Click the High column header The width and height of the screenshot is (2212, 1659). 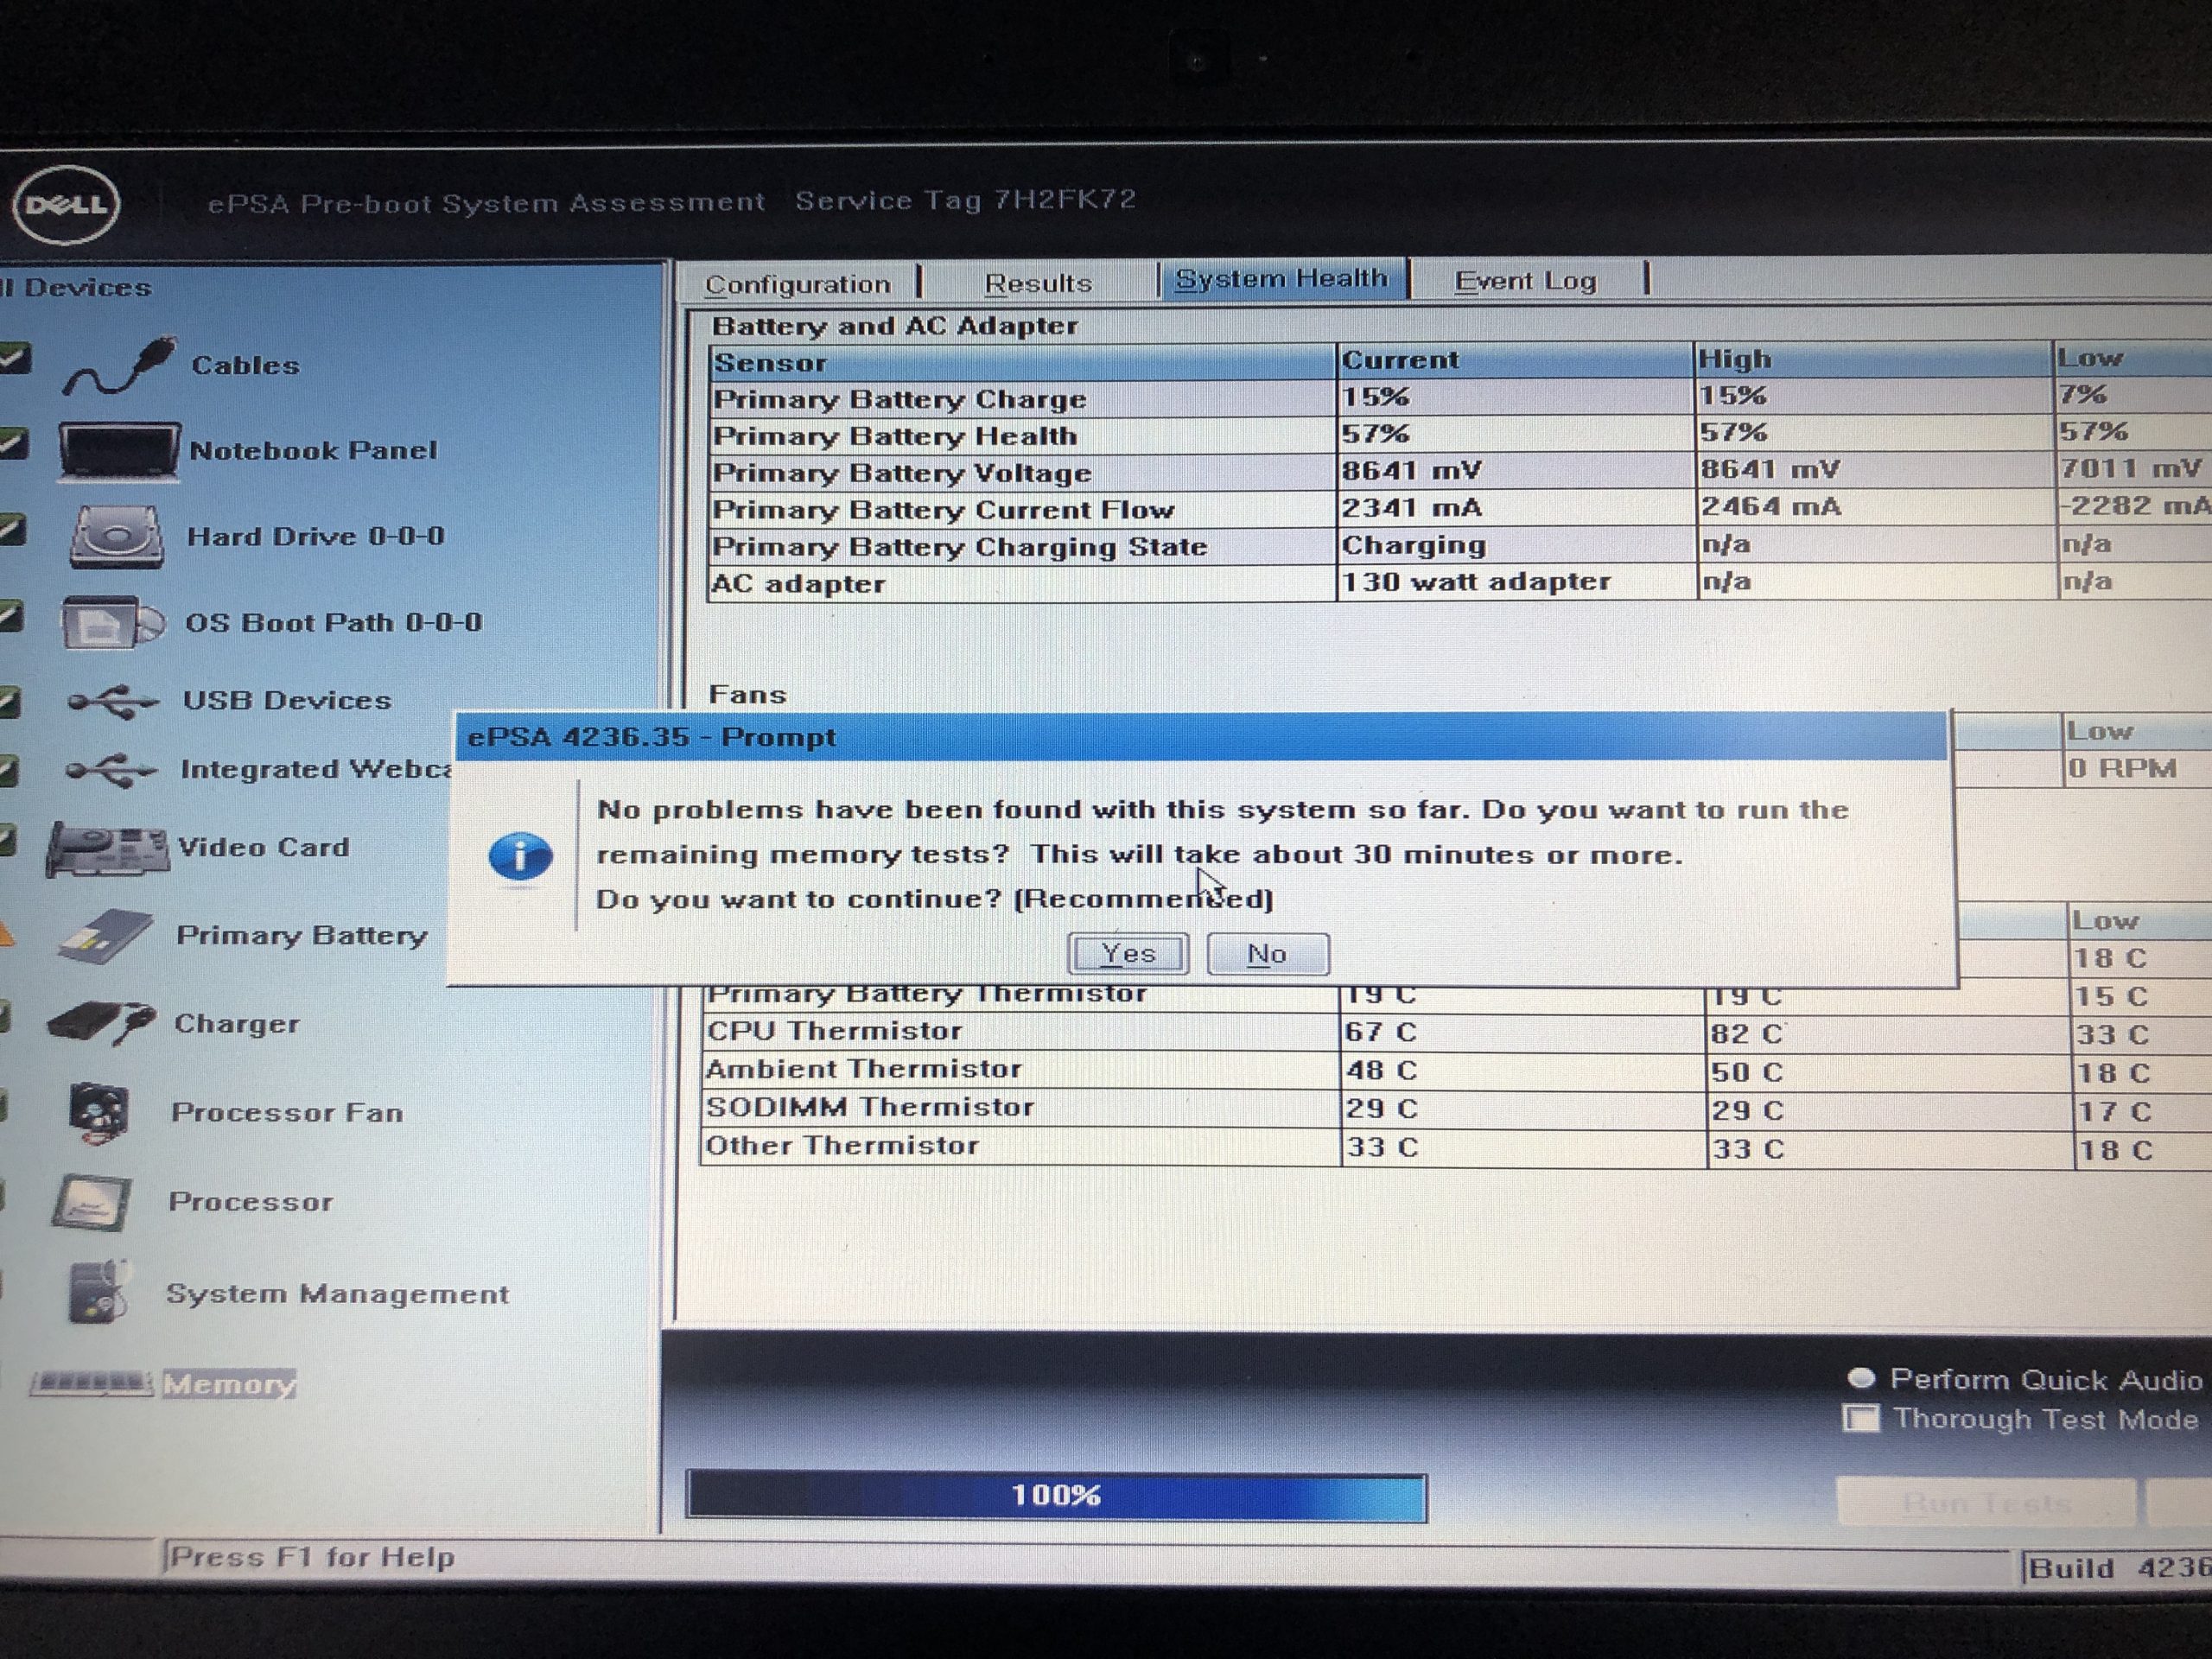click(1875, 358)
